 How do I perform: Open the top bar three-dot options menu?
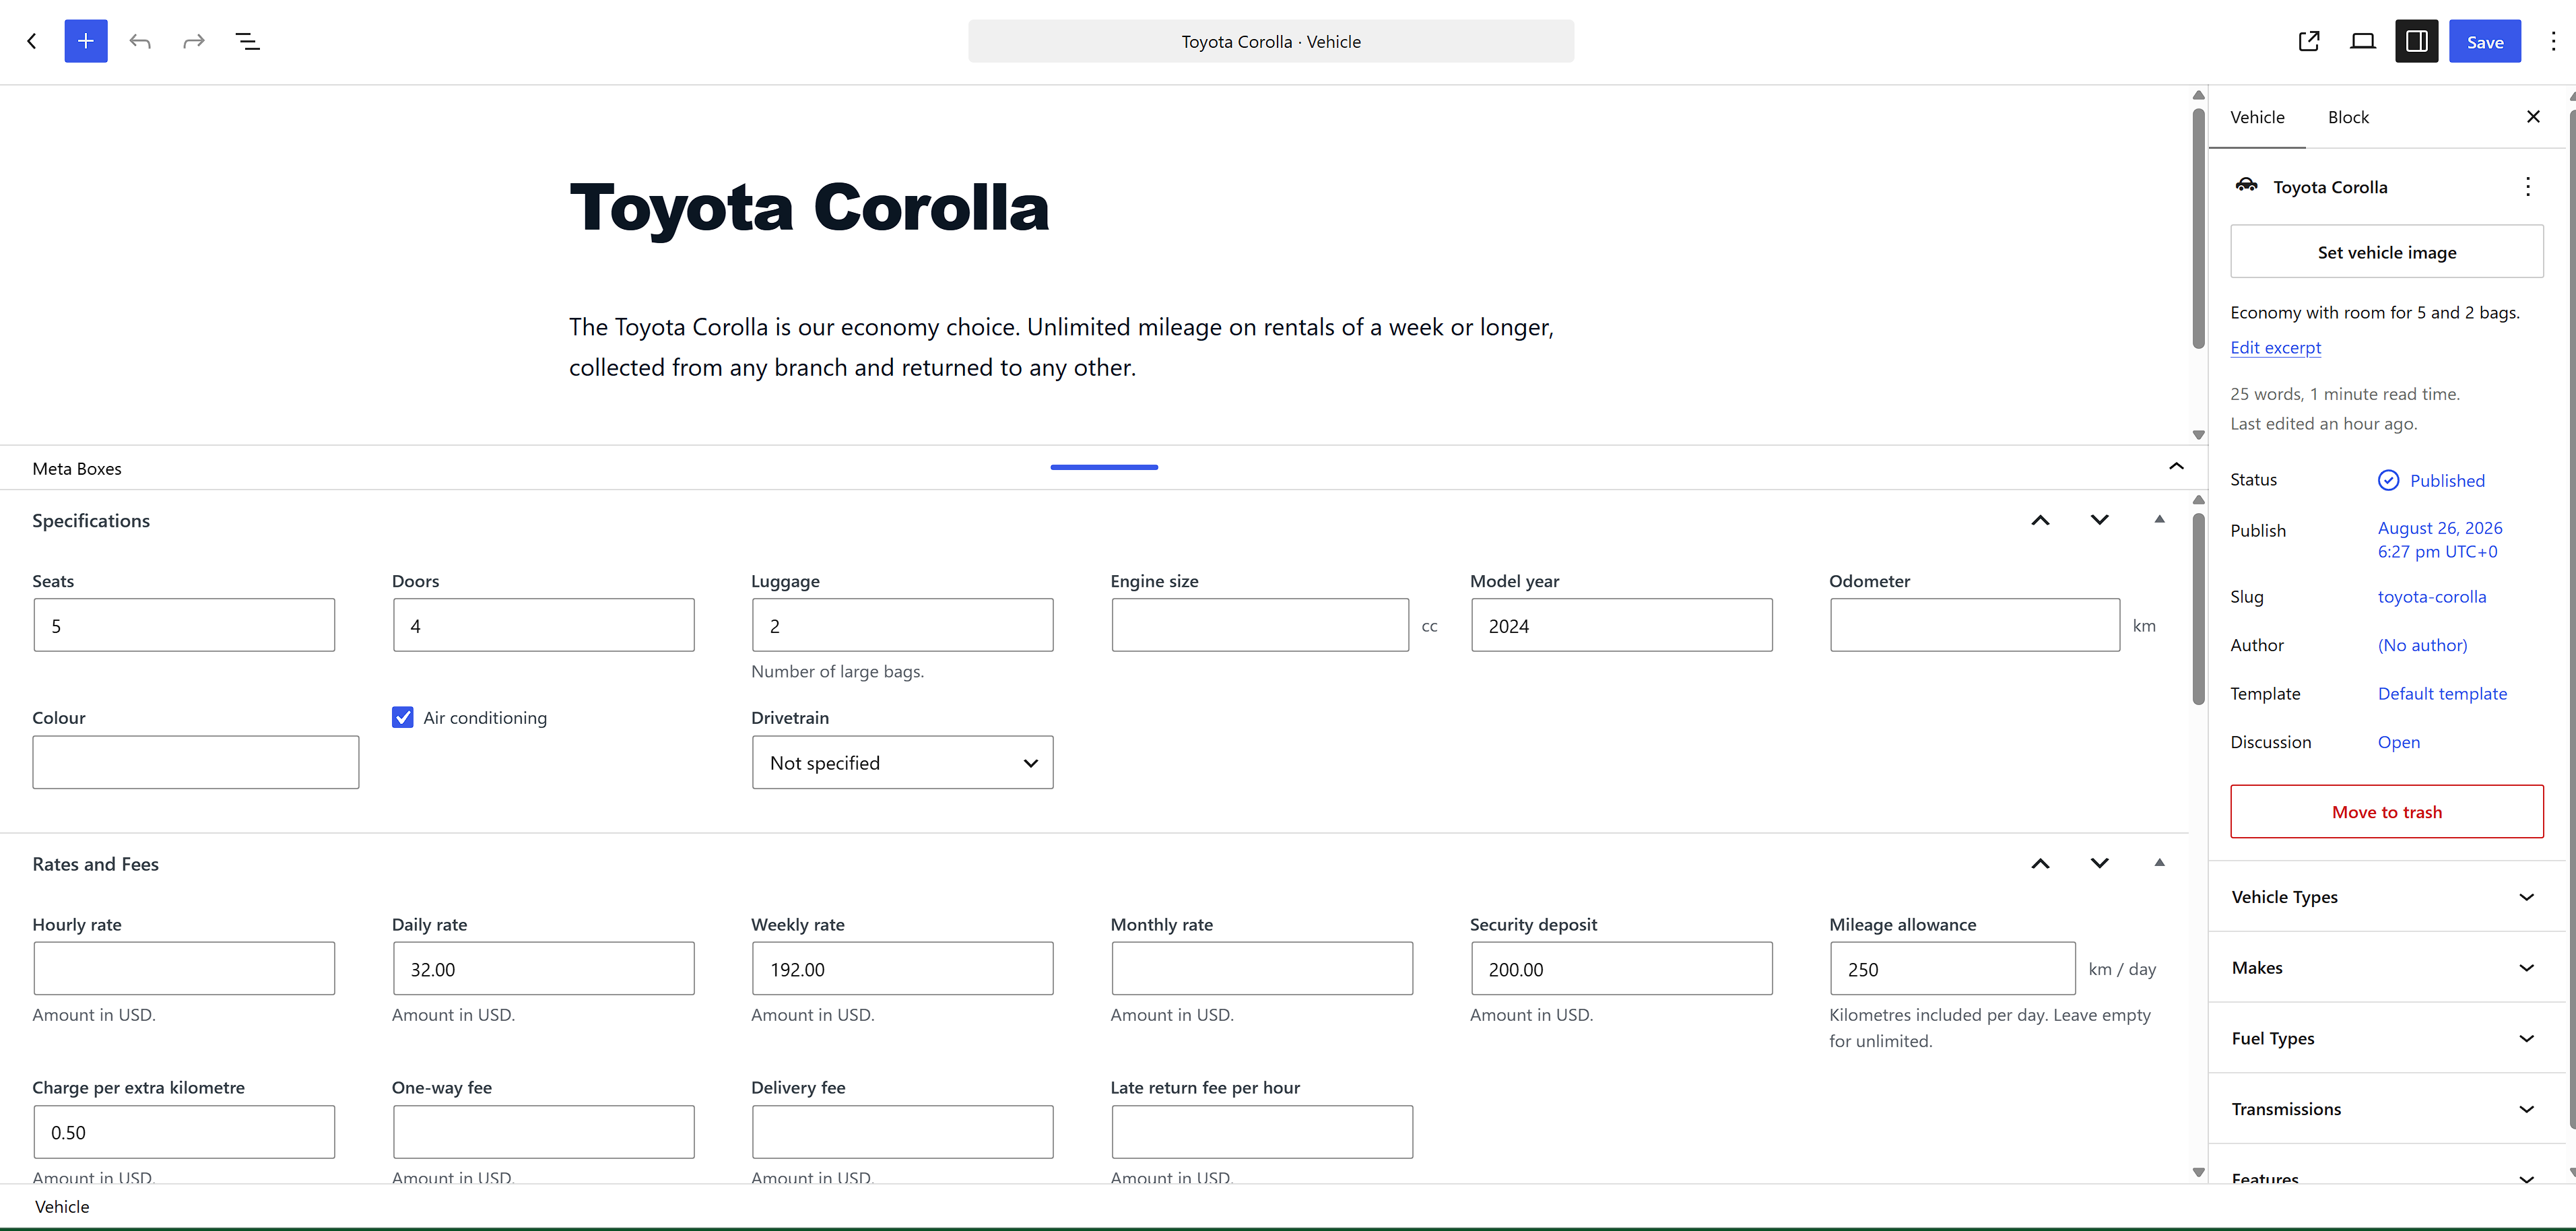pos(2553,41)
